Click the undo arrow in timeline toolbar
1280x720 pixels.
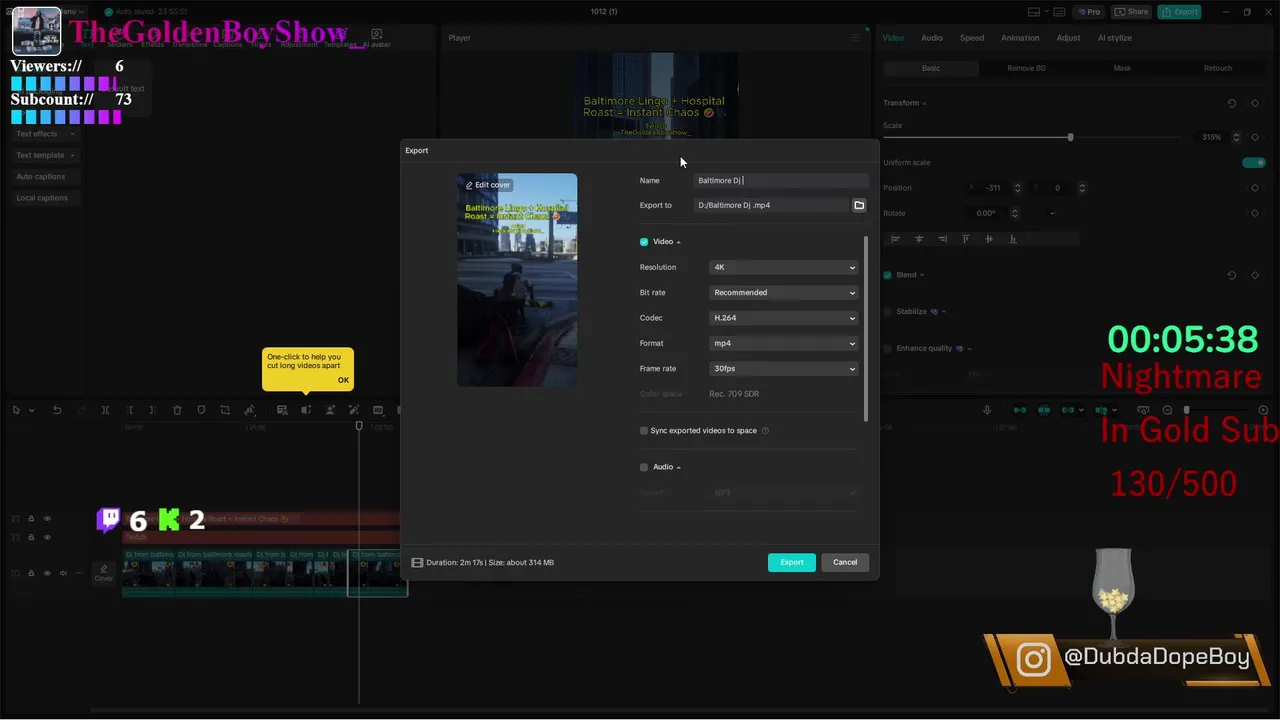[x=57, y=410]
